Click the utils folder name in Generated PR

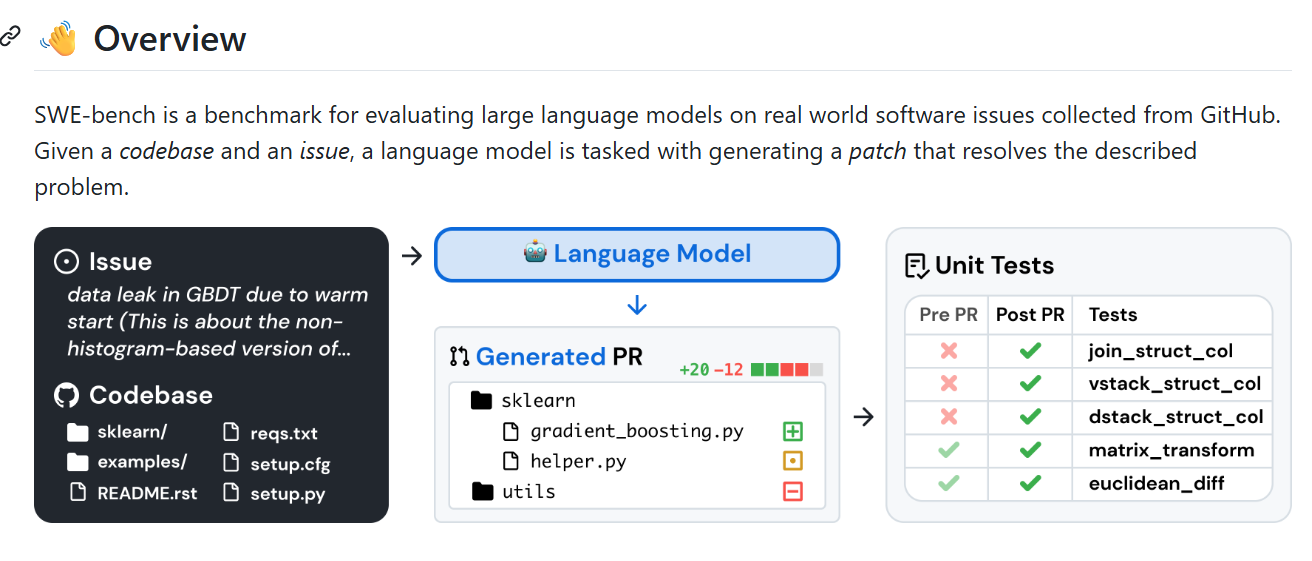tap(528, 492)
